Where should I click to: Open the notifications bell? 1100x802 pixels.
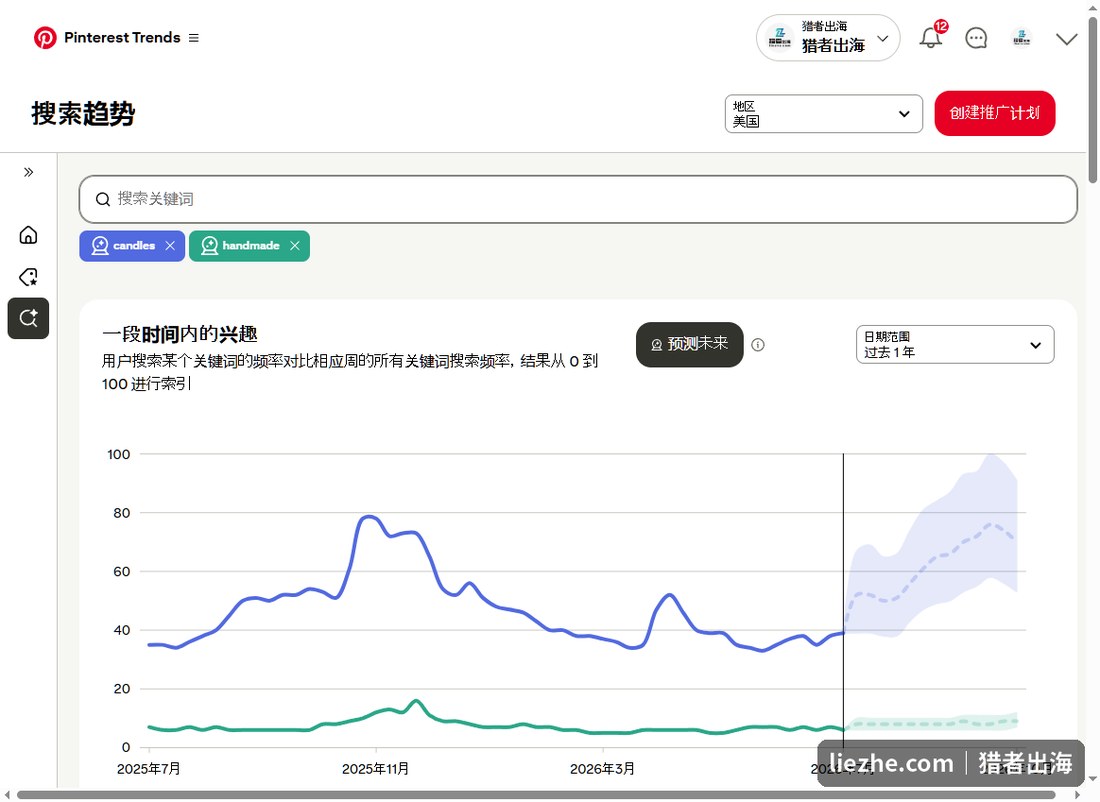[931, 38]
